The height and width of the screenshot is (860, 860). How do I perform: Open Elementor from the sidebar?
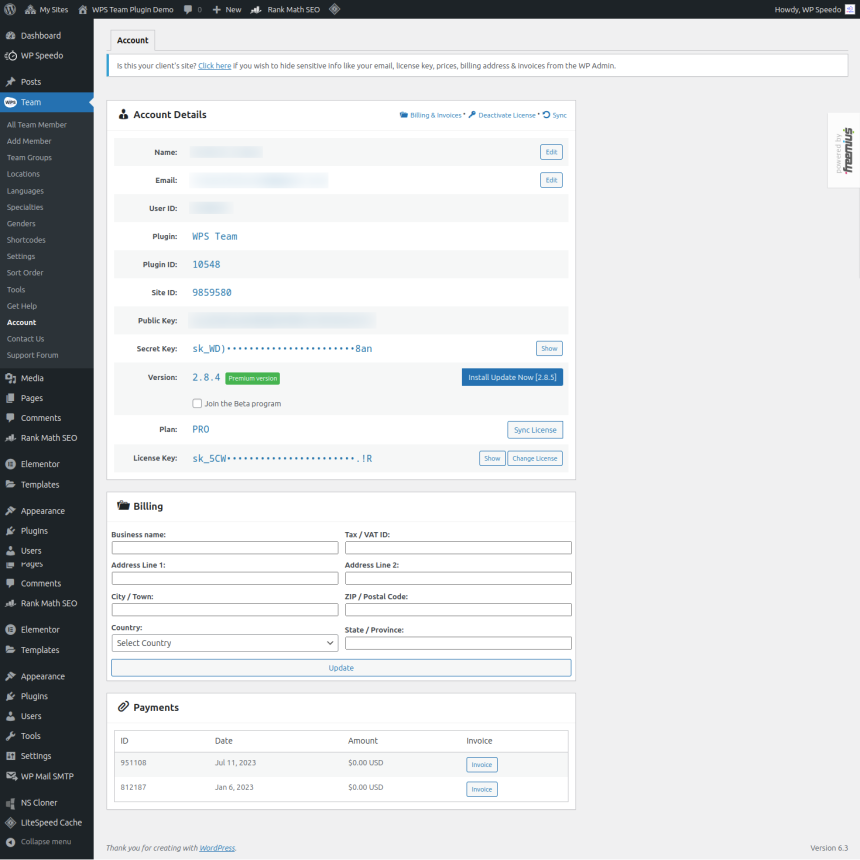(x=38, y=463)
